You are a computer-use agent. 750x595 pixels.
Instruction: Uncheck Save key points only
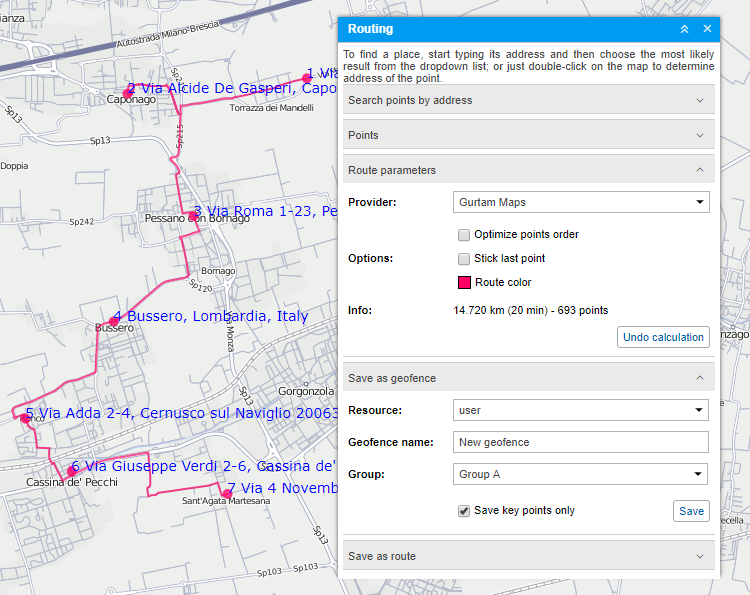[x=464, y=511]
